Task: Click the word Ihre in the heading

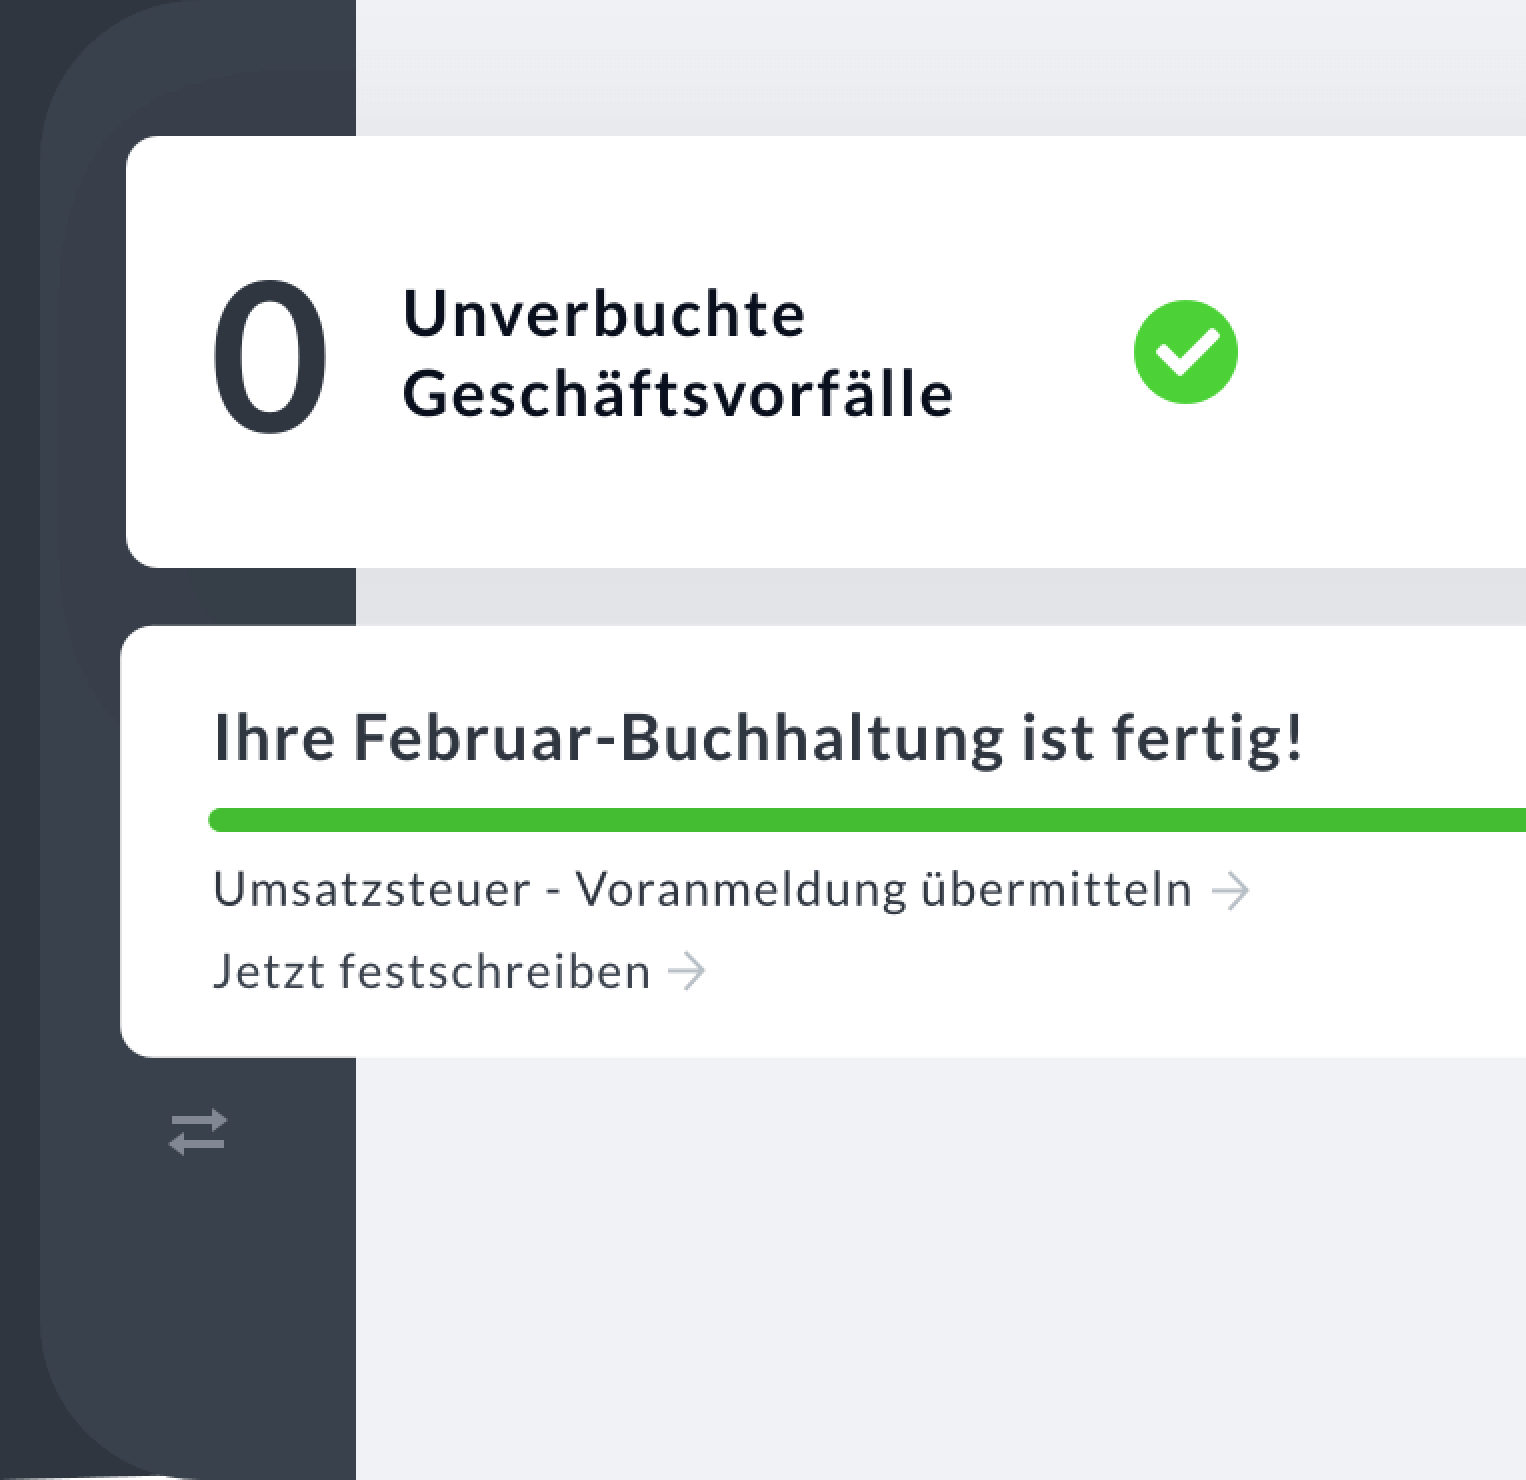Action: point(274,737)
